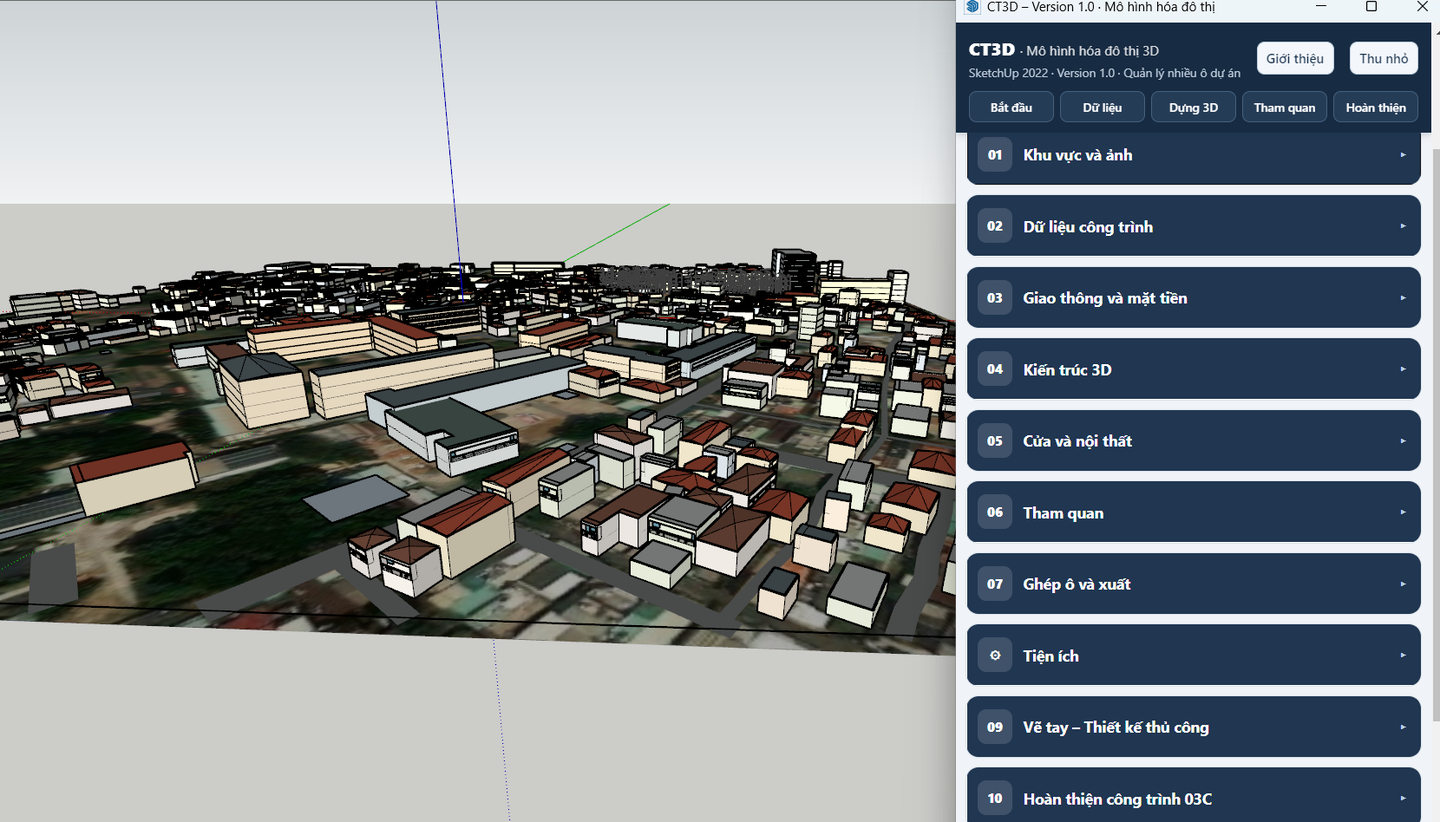
Task: Expand Kiến trúc 3D using its arrow
Action: [1403, 369]
